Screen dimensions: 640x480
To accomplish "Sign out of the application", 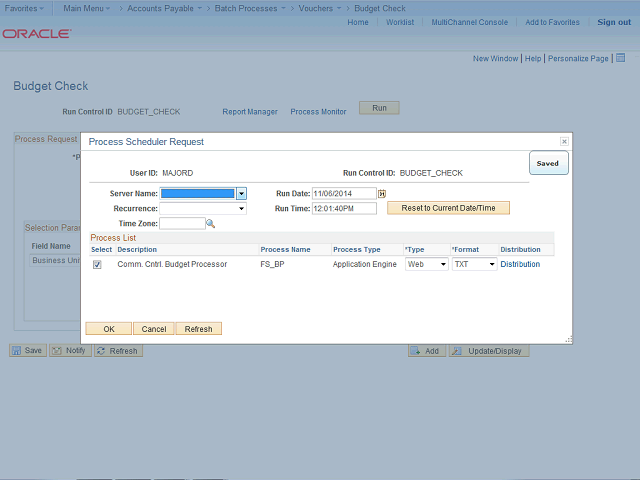I will pos(613,22).
